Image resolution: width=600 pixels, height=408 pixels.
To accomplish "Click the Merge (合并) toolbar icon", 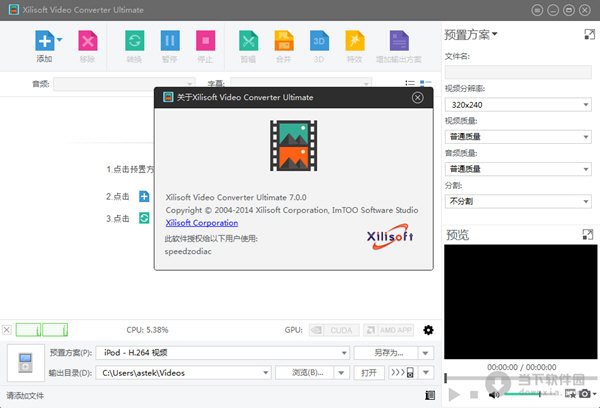I will pos(284,41).
